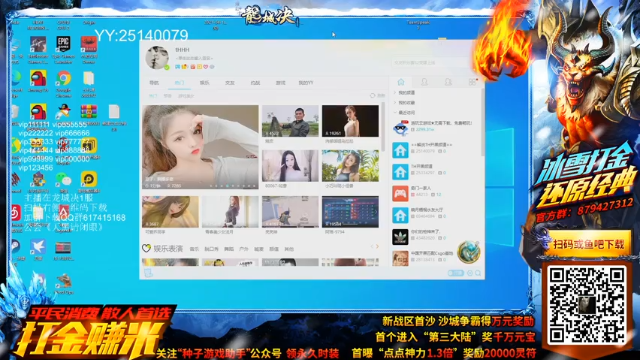
Task: Open the orange gamepad channel in the recent list
Action: click(400, 193)
